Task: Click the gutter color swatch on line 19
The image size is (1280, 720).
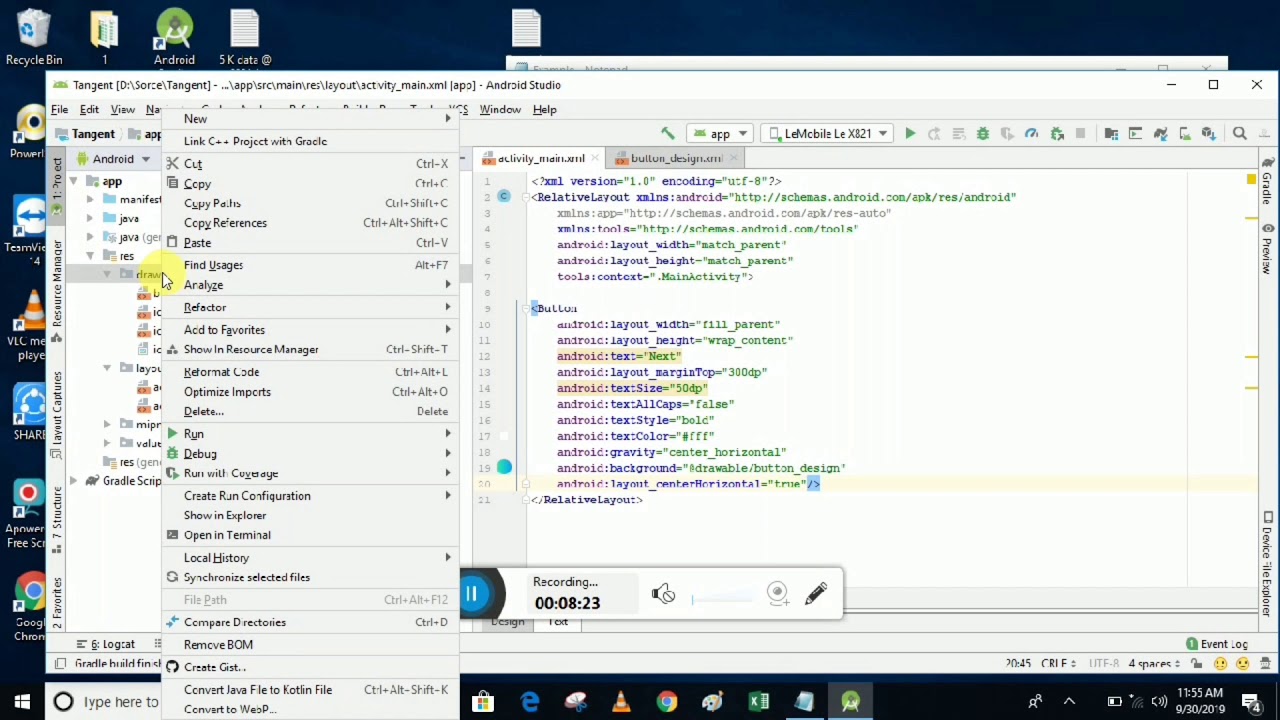Action: coord(504,467)
